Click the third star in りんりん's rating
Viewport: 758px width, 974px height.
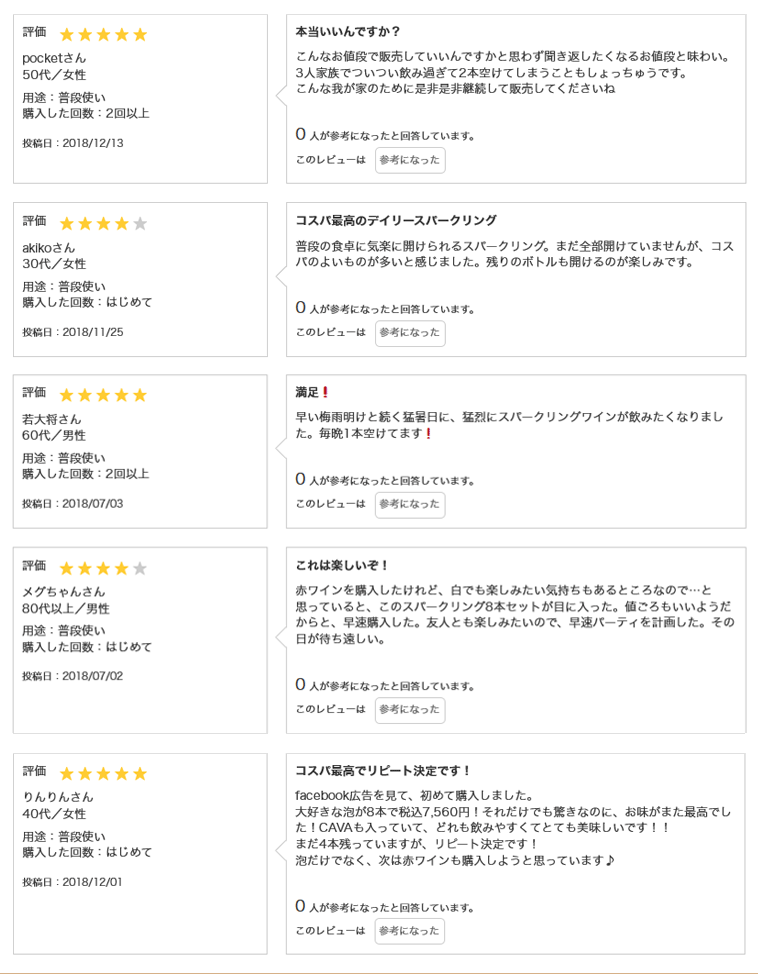click(x=104, y=773)
